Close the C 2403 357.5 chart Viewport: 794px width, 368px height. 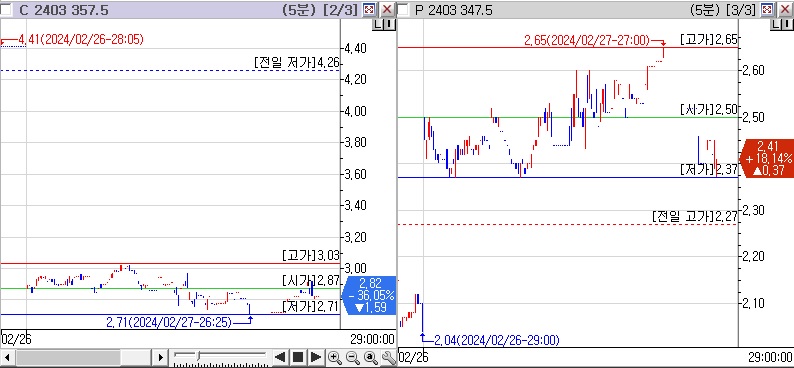pyautogui.click(x=387, y=9)
